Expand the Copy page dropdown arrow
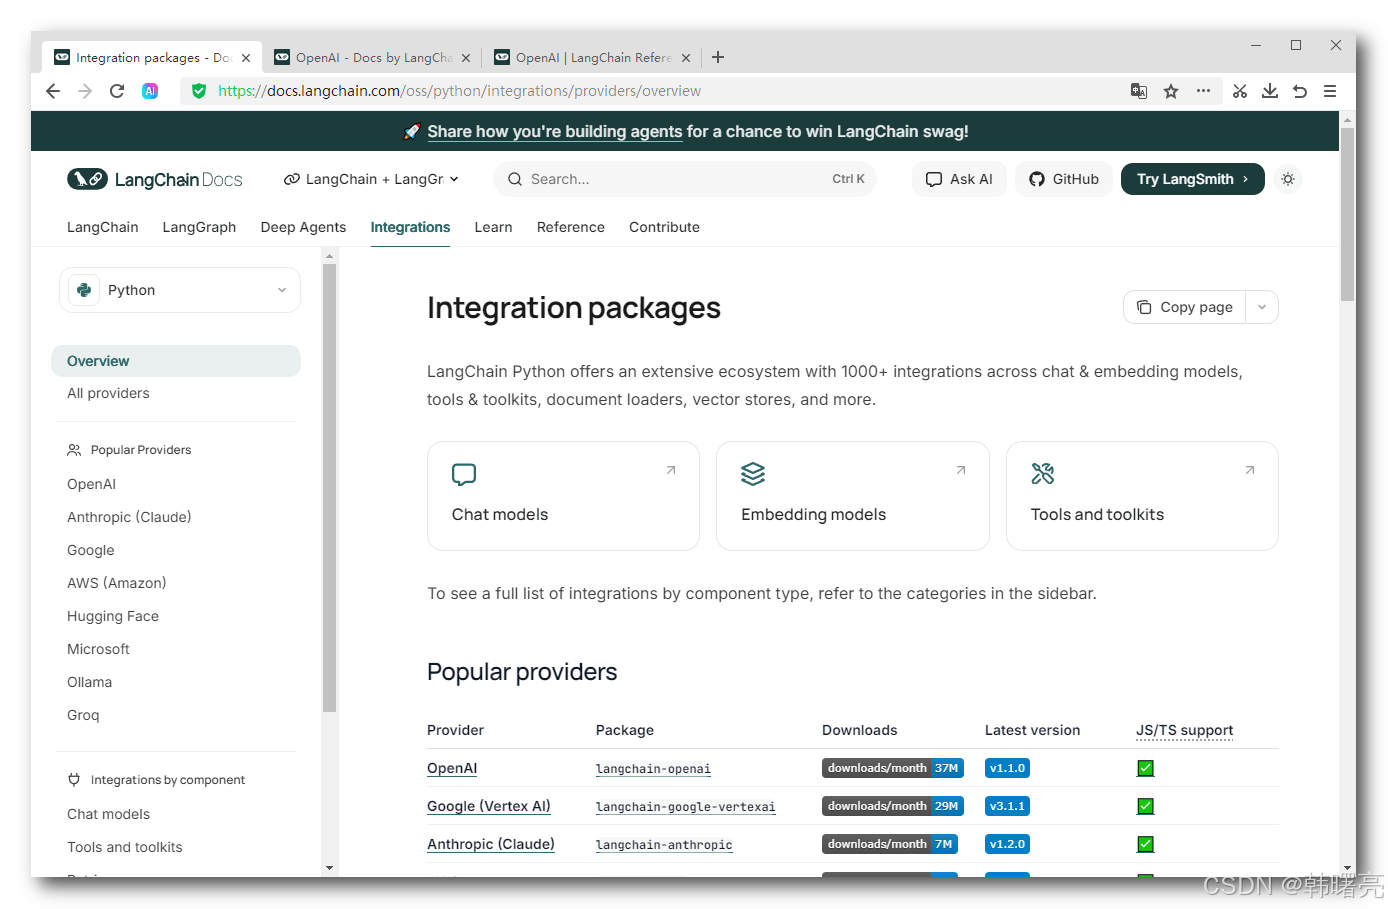1388x909 pixels. tap(1262, 307)
